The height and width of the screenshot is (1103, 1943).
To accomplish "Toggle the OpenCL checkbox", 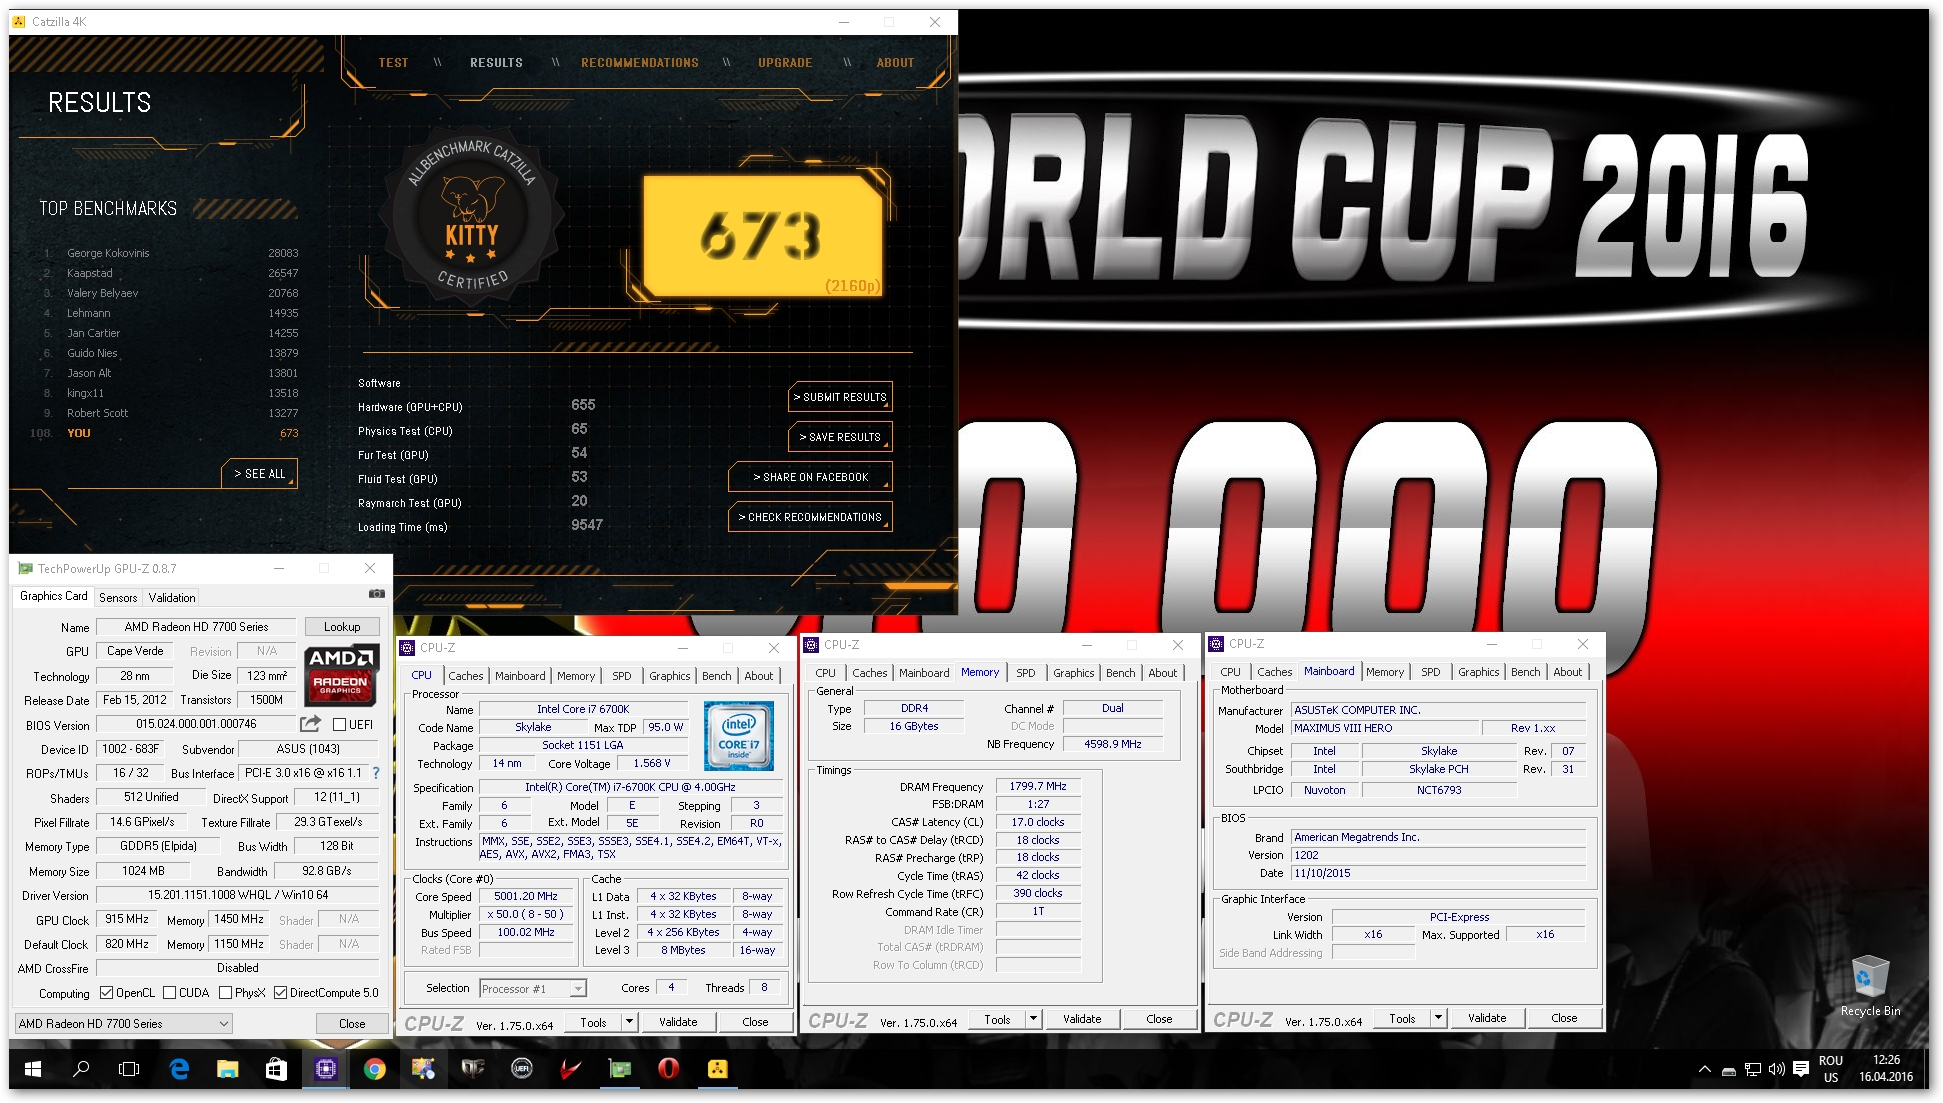I will point(107,993).
